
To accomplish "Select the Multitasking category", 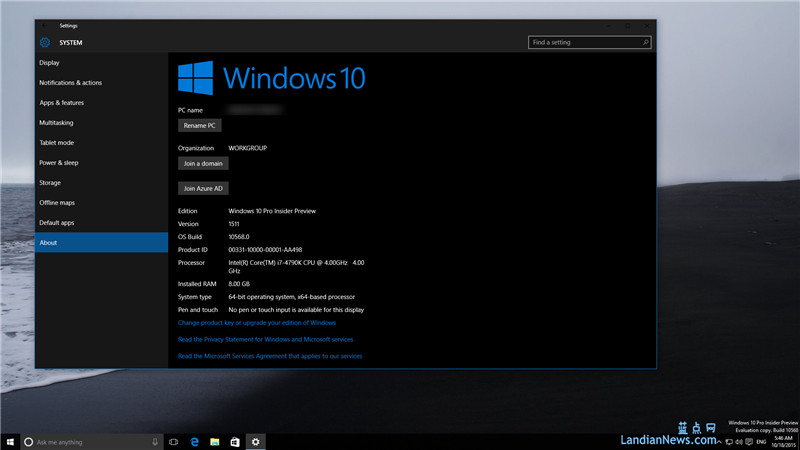I will 102,122.
